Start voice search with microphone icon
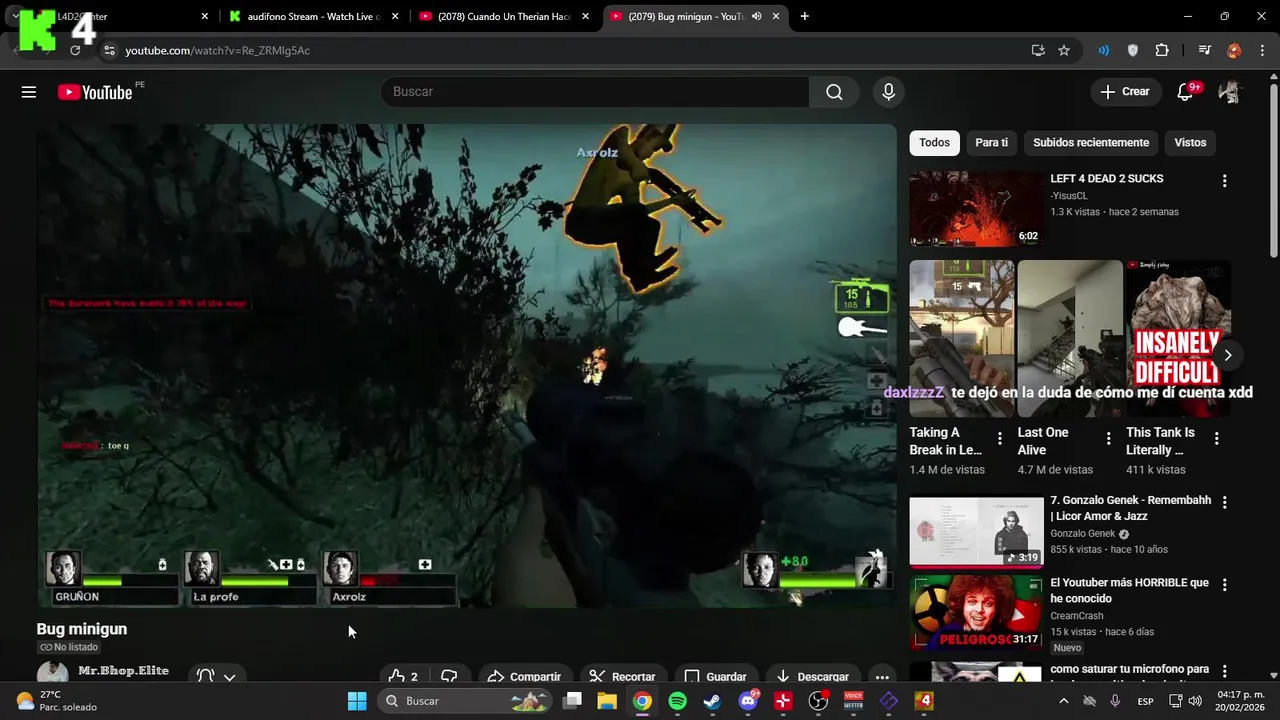1280x720 pixels. (888, 92)
